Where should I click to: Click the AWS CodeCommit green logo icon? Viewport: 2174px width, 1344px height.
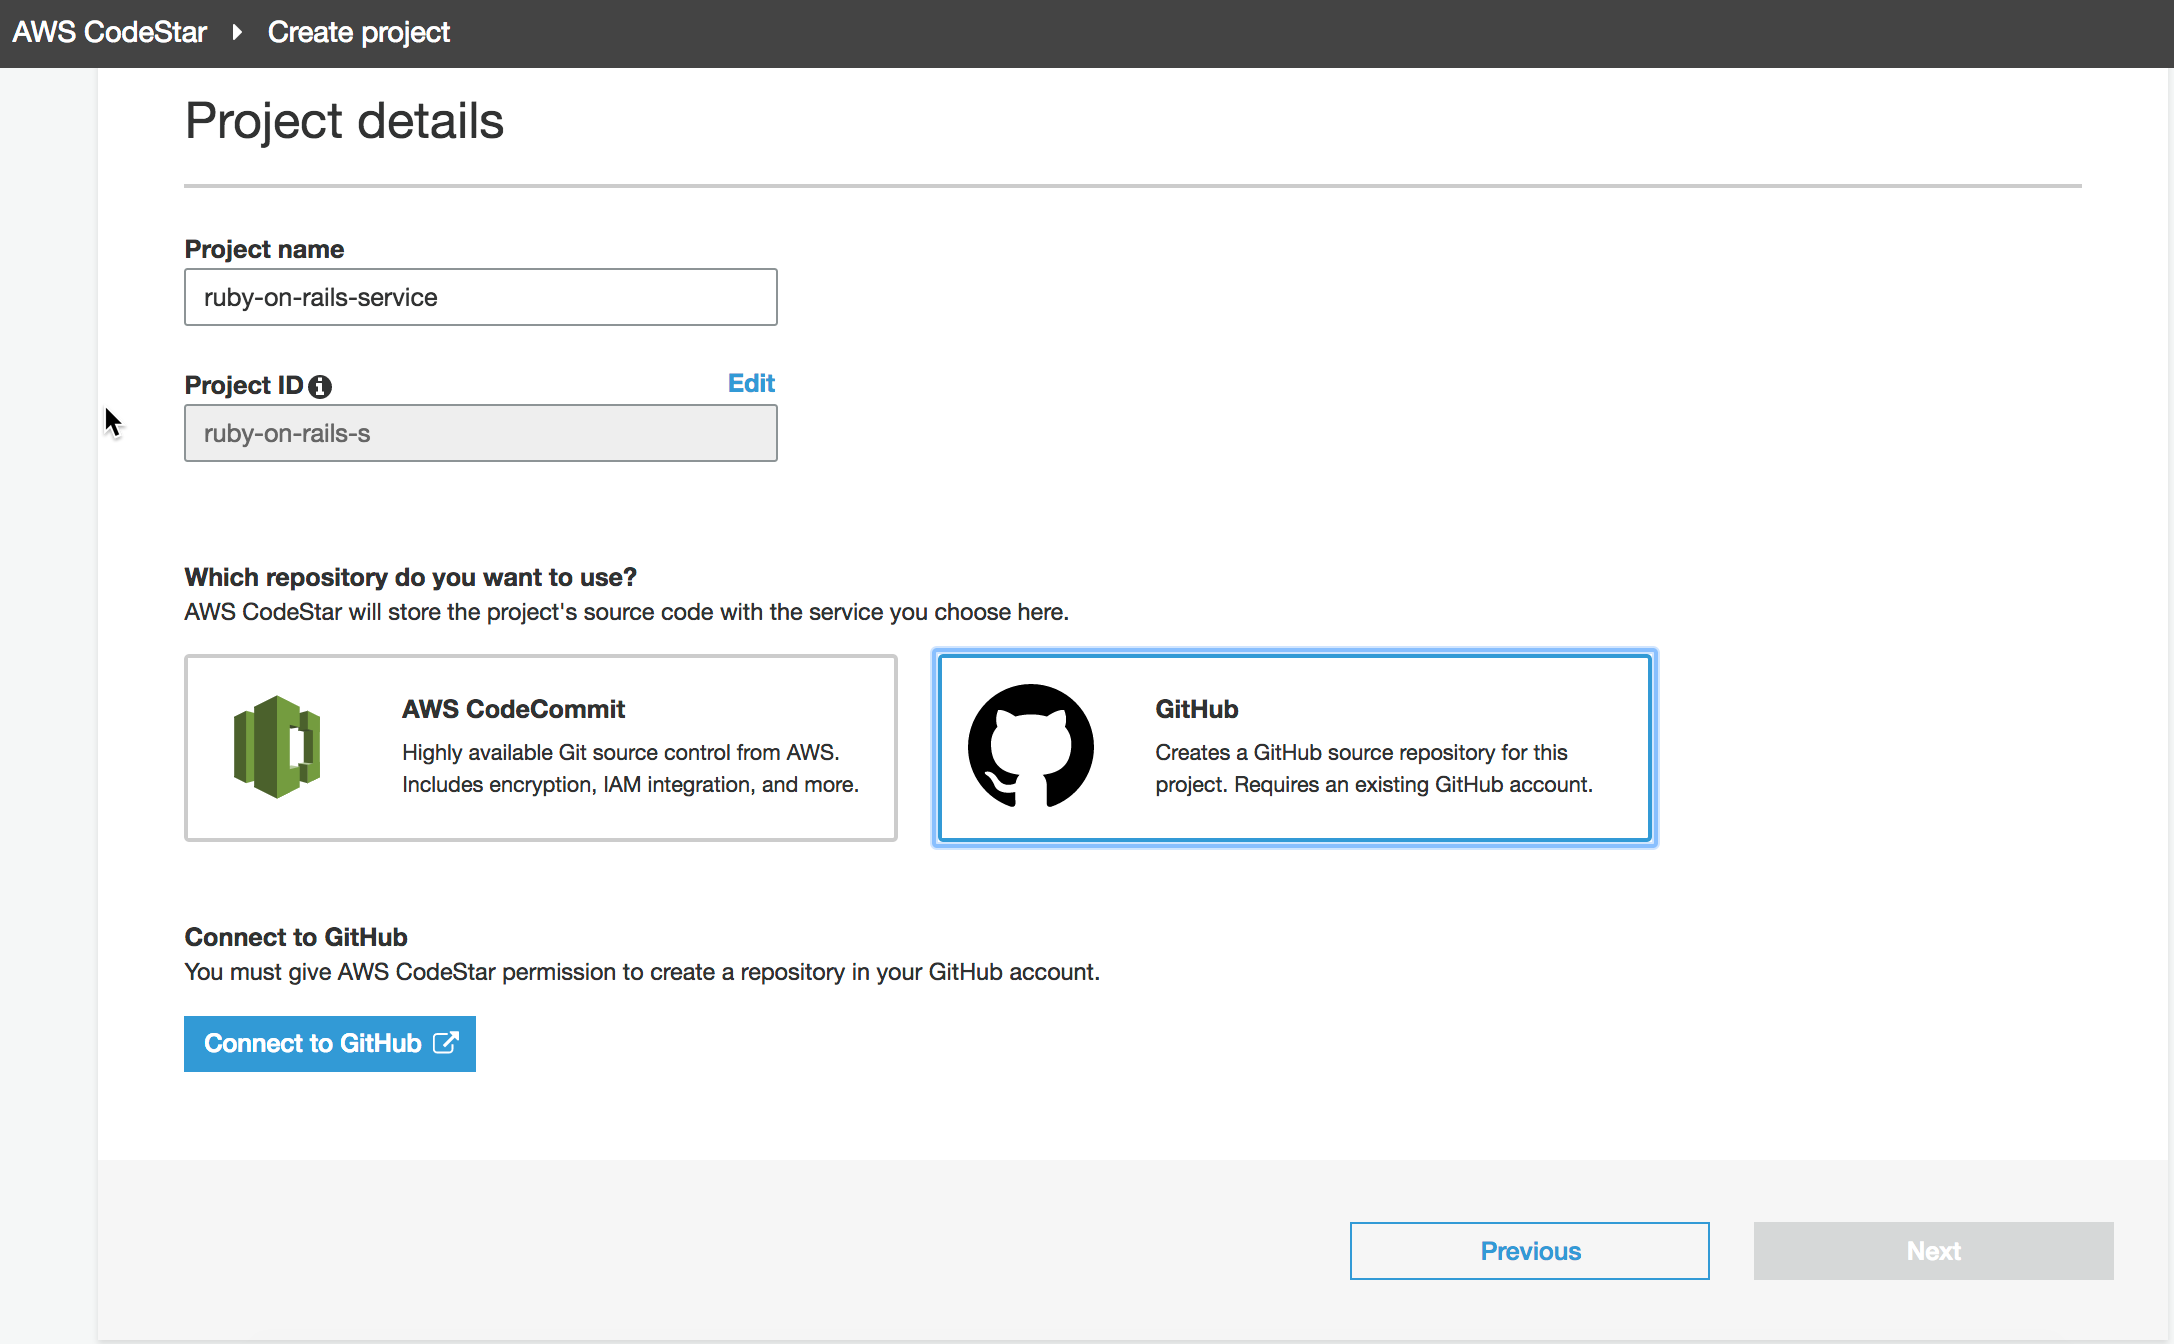point(277,747)
